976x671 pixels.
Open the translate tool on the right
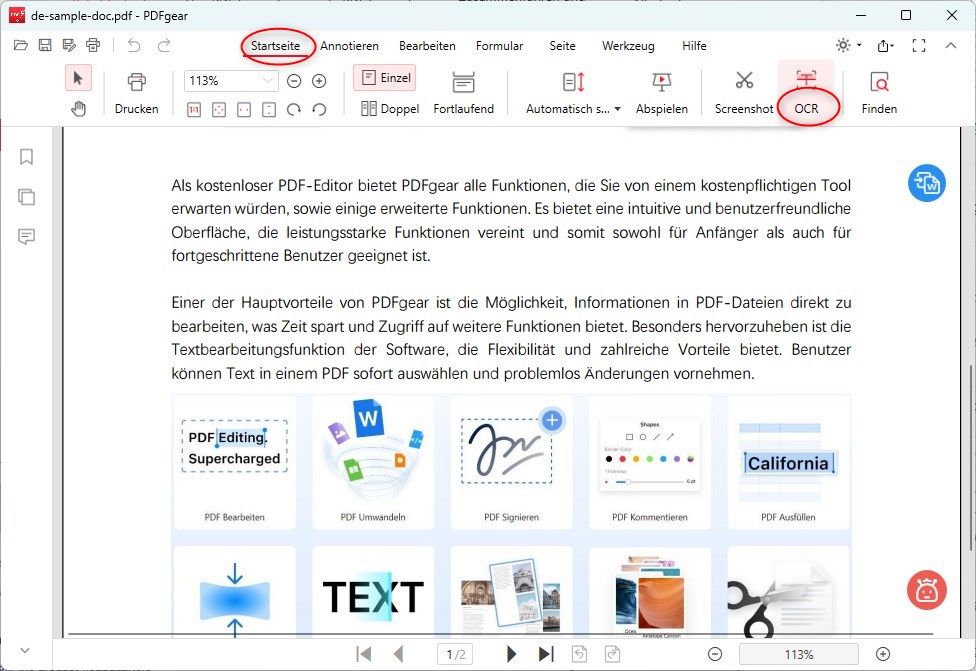926,184
